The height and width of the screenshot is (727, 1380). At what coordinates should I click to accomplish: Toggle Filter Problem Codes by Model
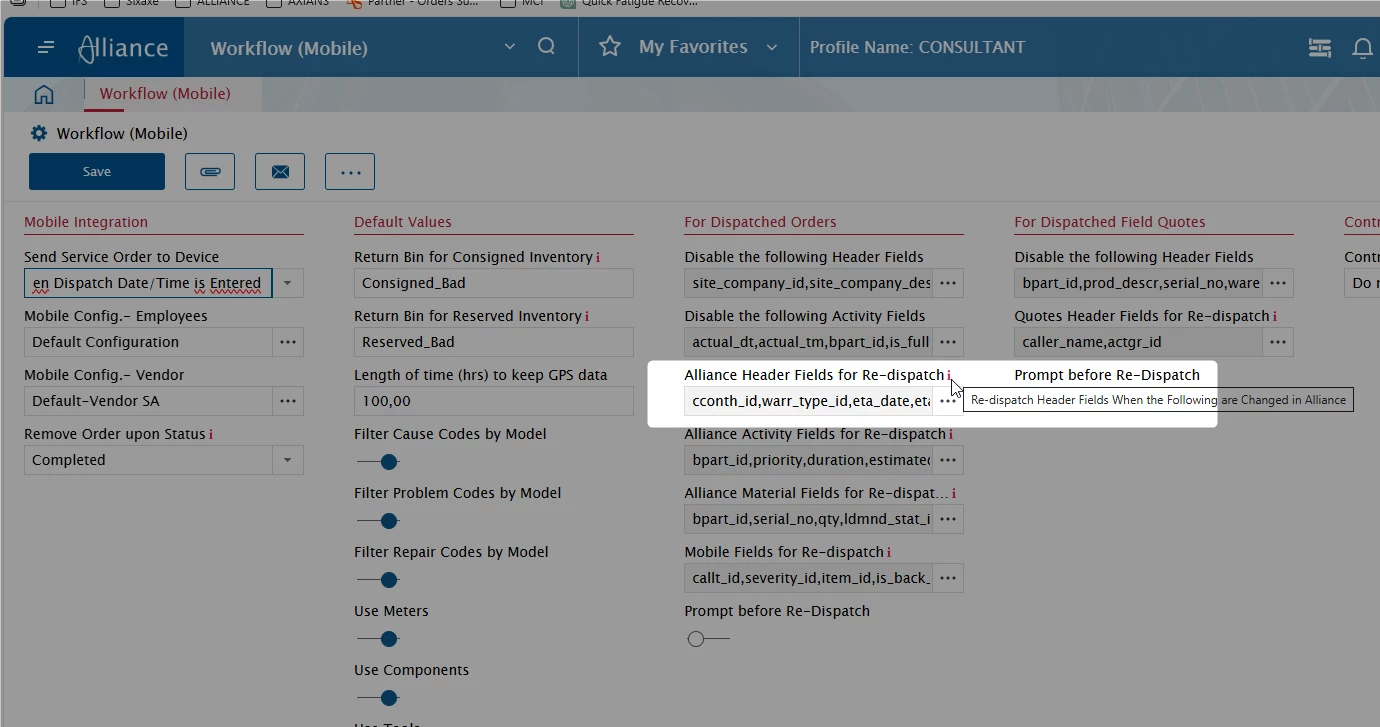click(378, 521)
